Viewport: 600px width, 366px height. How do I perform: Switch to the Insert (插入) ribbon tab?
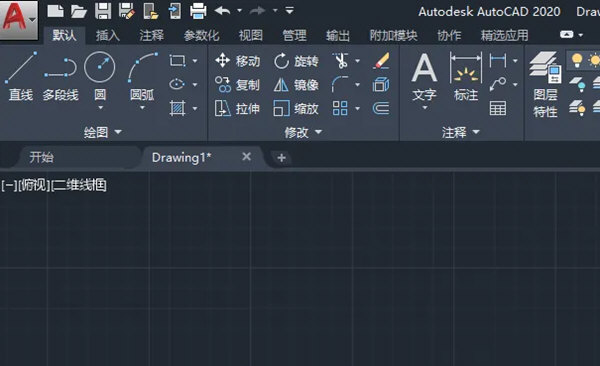point(108,36)
